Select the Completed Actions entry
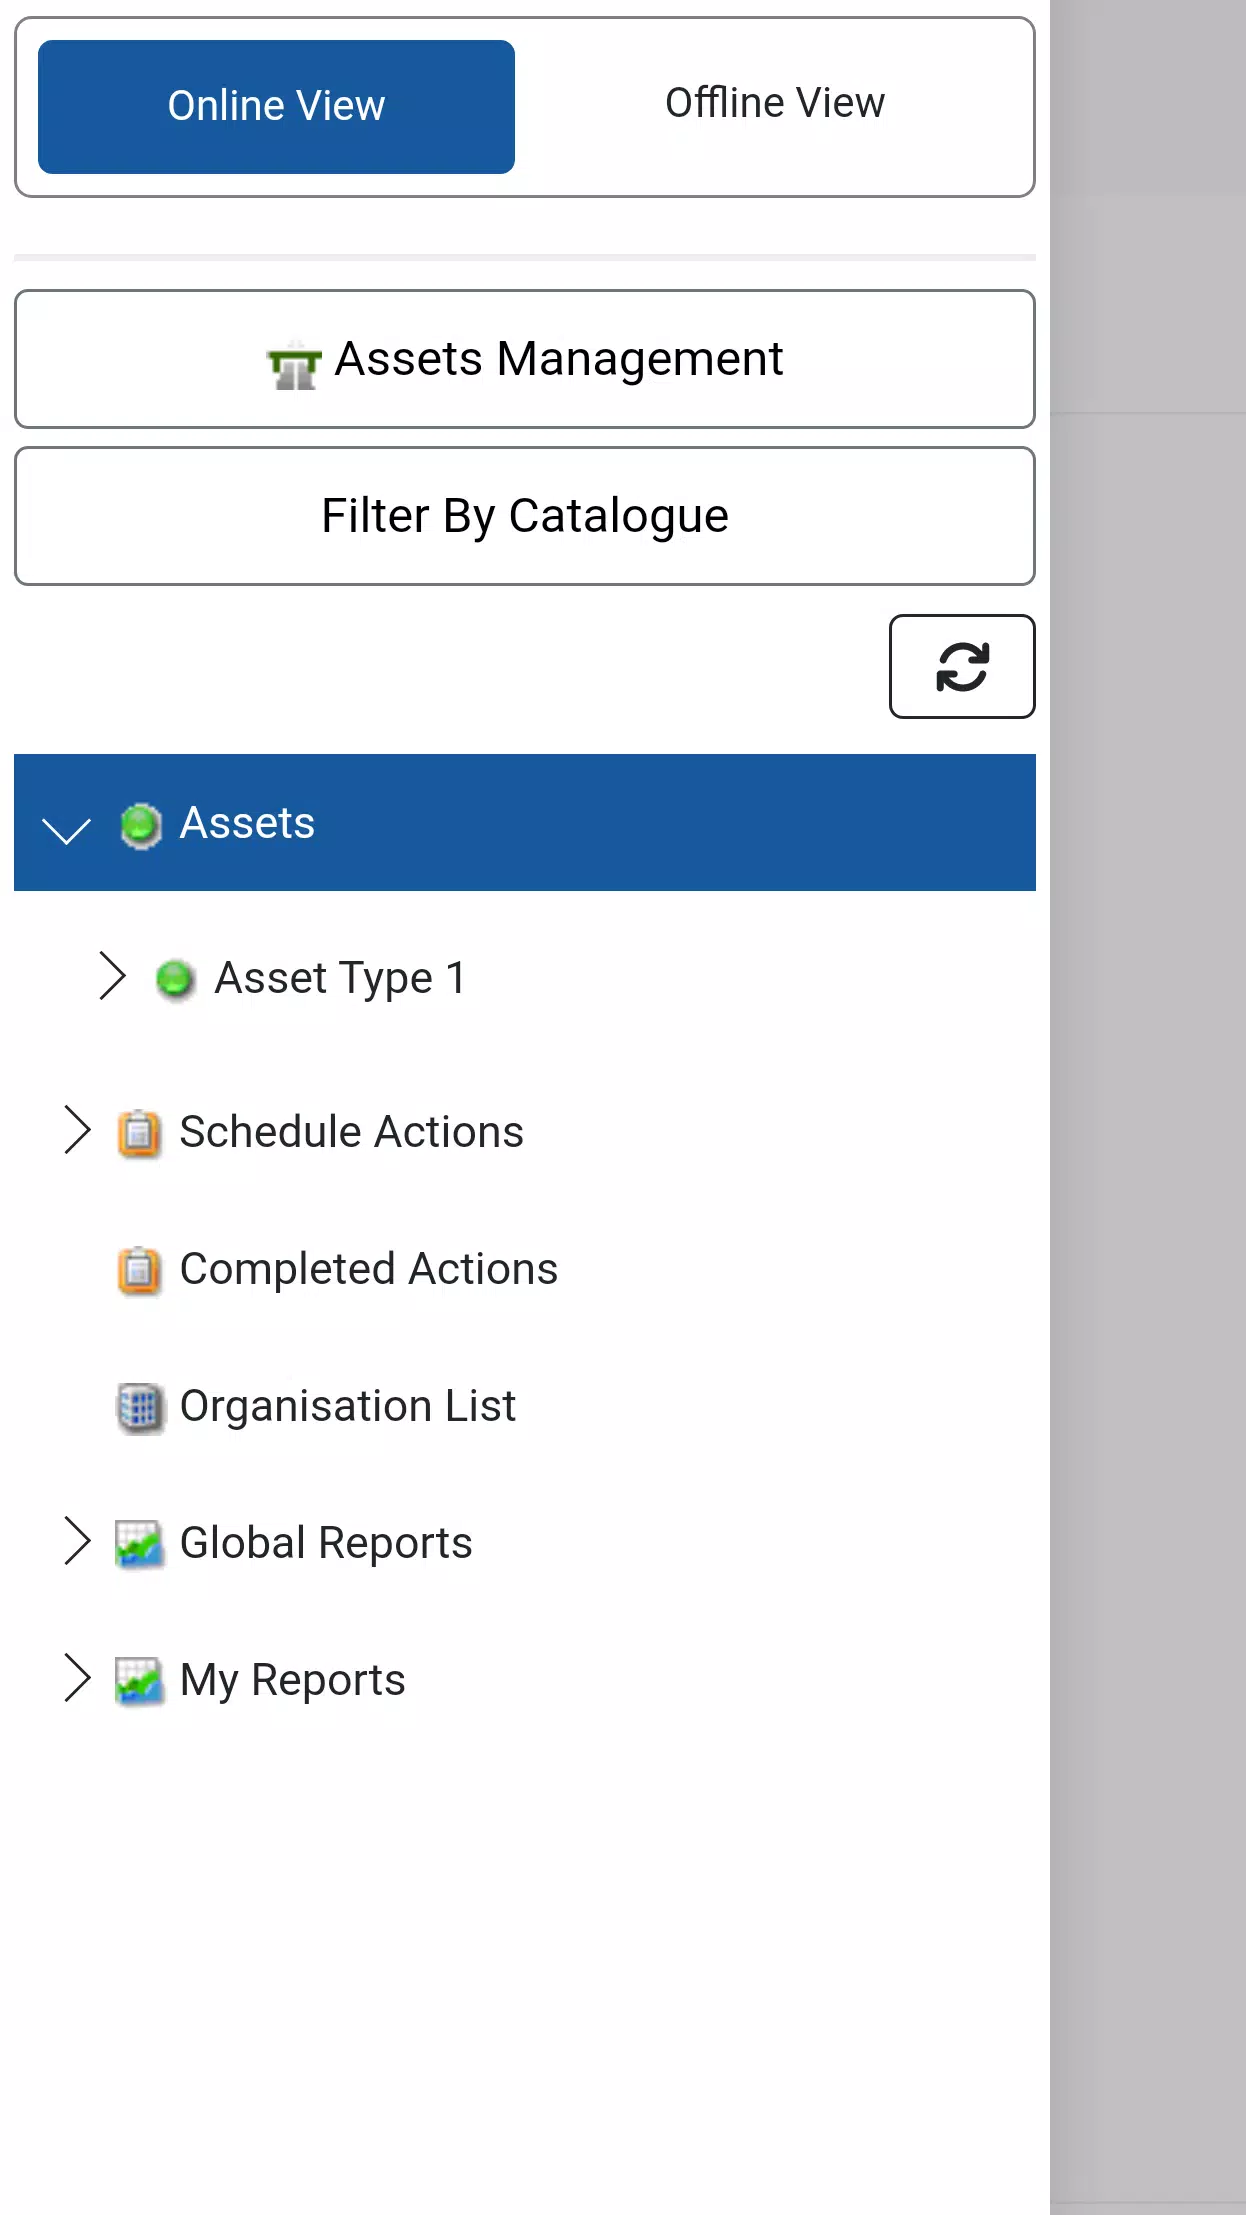Image resolution: width=1246 pixels, height=2215 pixels. point(367,1270)
